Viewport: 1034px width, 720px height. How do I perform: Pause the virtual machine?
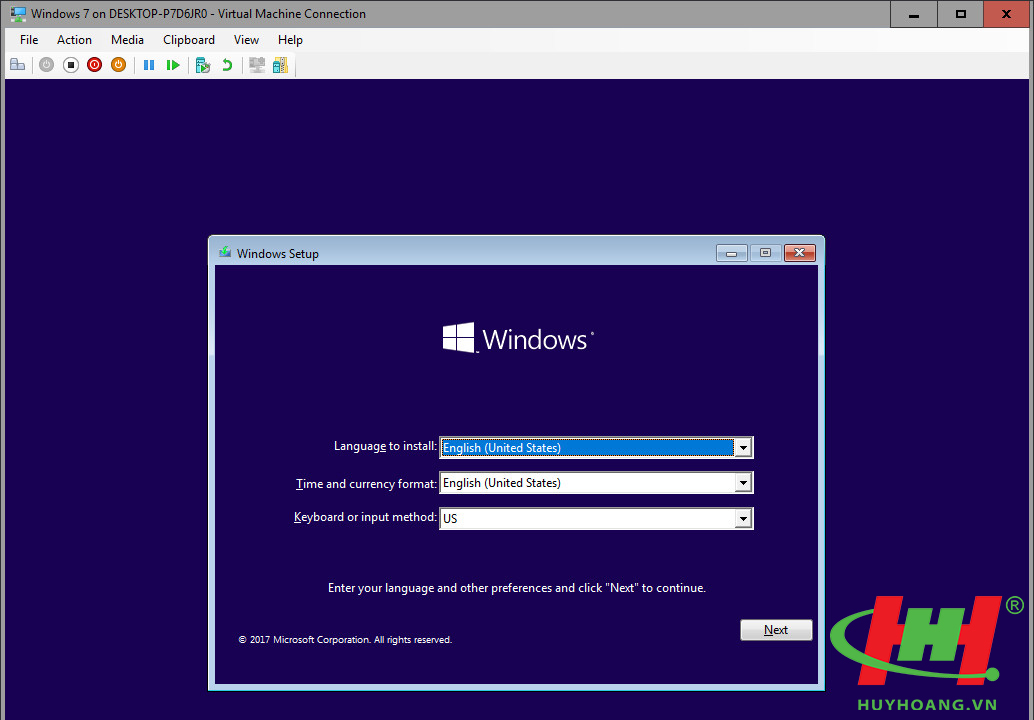click(149, 65)
